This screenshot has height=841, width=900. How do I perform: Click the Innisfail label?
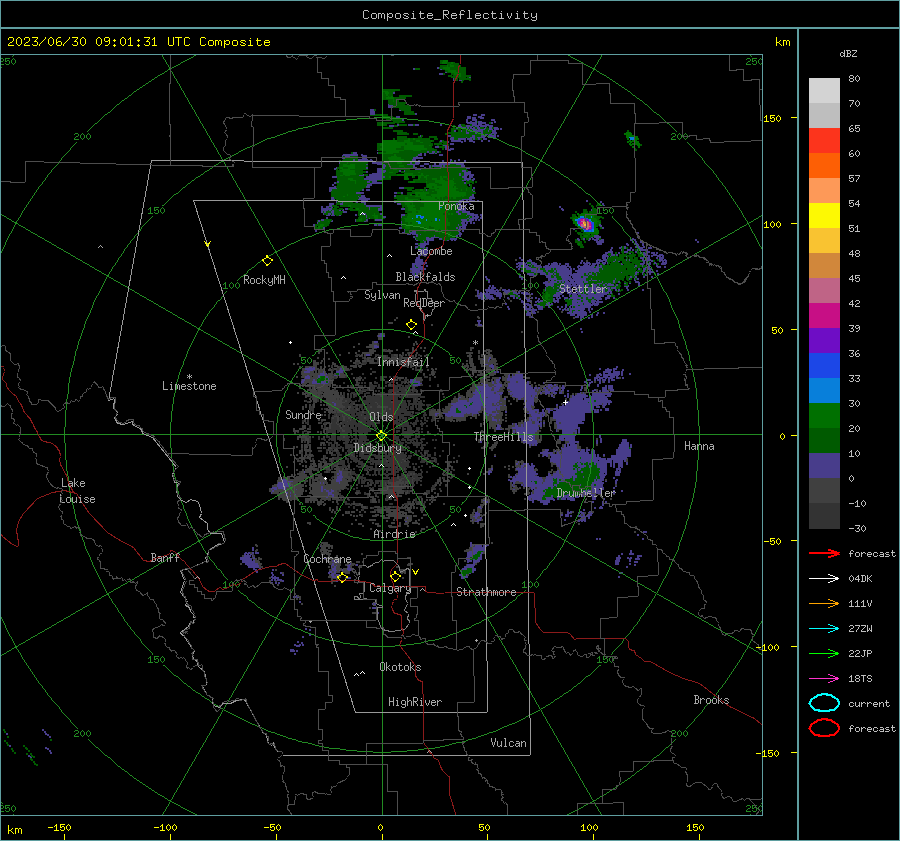[x=404, y=362]
